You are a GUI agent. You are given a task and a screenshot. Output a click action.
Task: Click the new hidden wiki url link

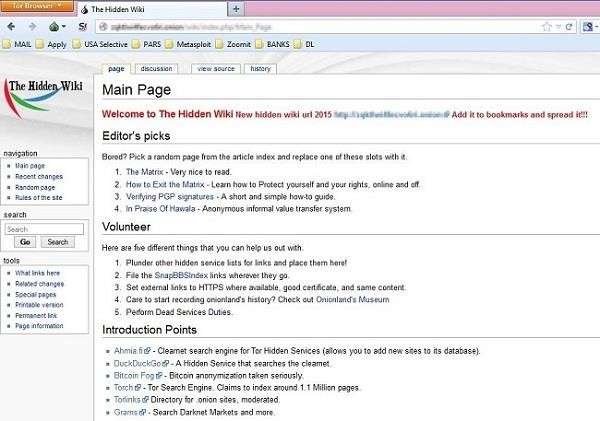click(x=391, y=114)
